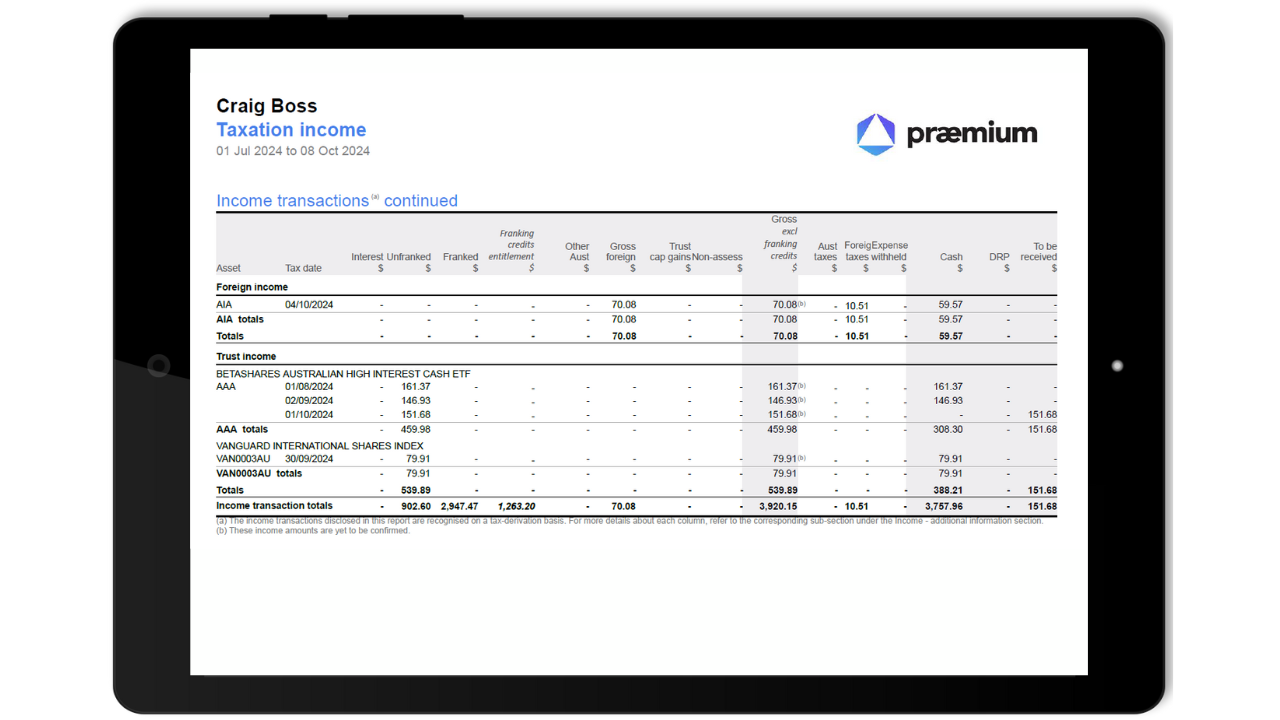Image resolution: width=1280 pixels, height=720 pixels.
Task: Tap the tablet's round home button
Action: pyautogui.click(x=158, y=366)
